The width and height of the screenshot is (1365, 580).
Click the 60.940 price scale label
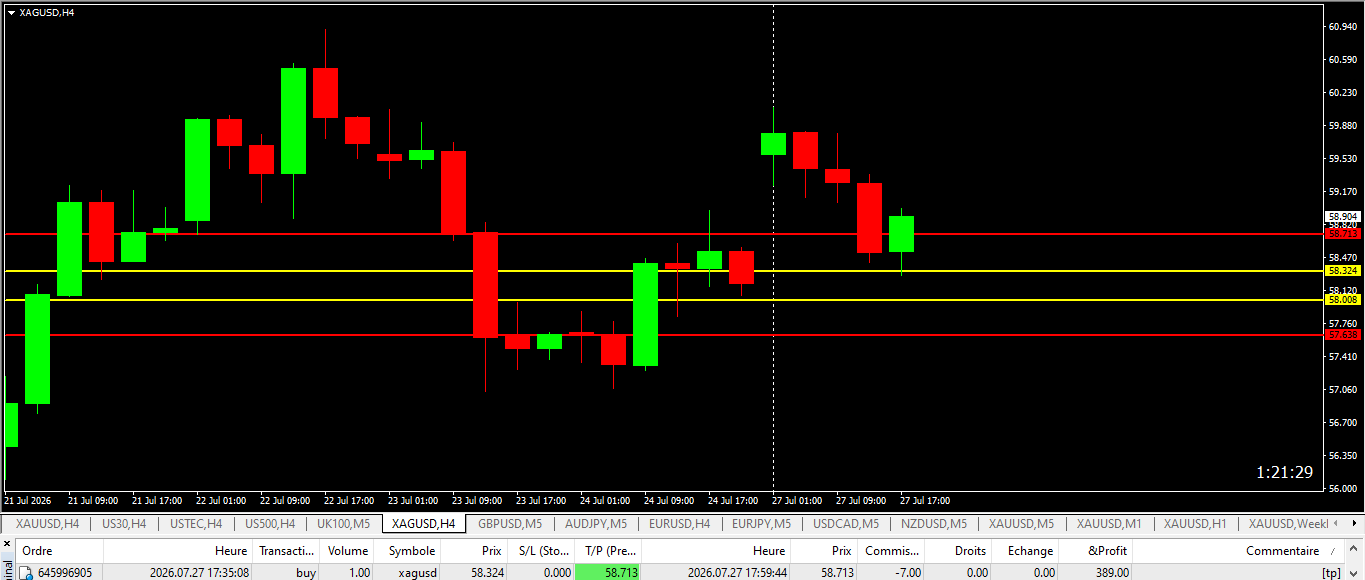click(x=1342, y=27)
